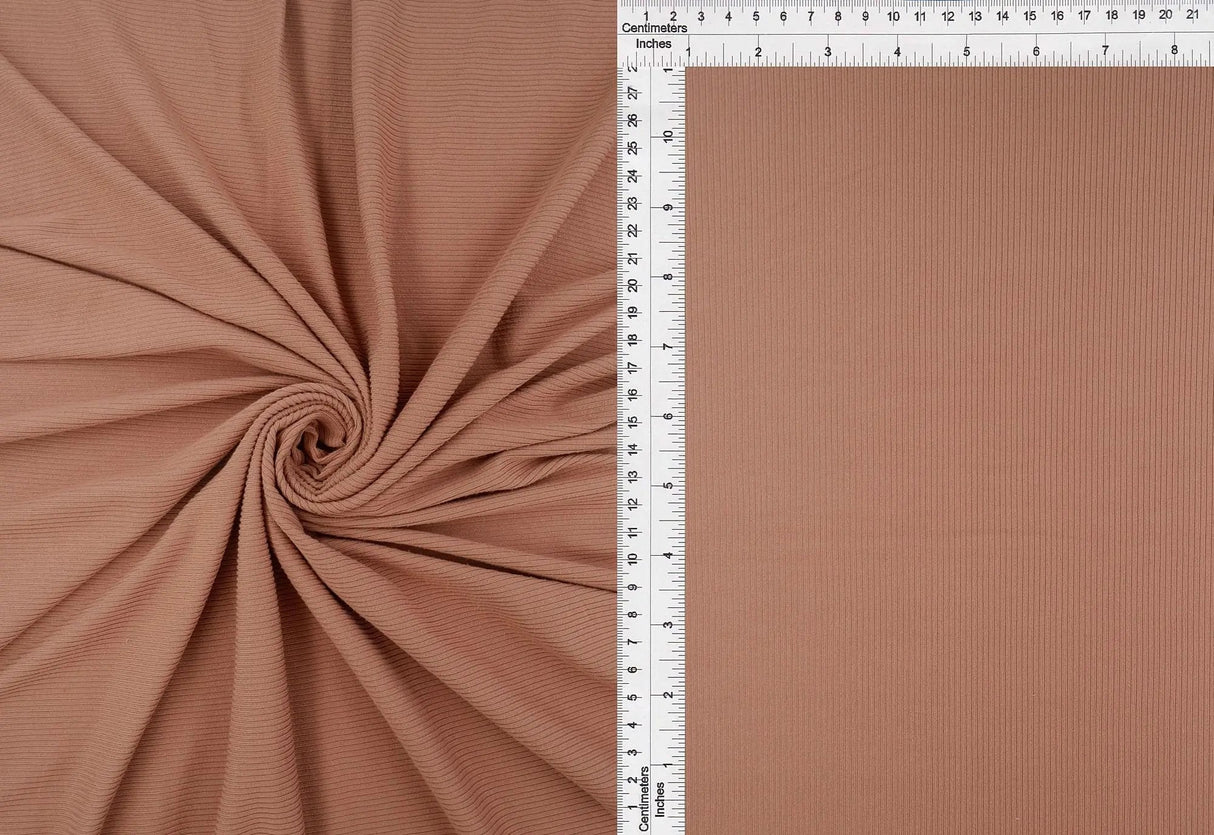Click the 21 cm mark on top ruler

tap(1192, 15)
